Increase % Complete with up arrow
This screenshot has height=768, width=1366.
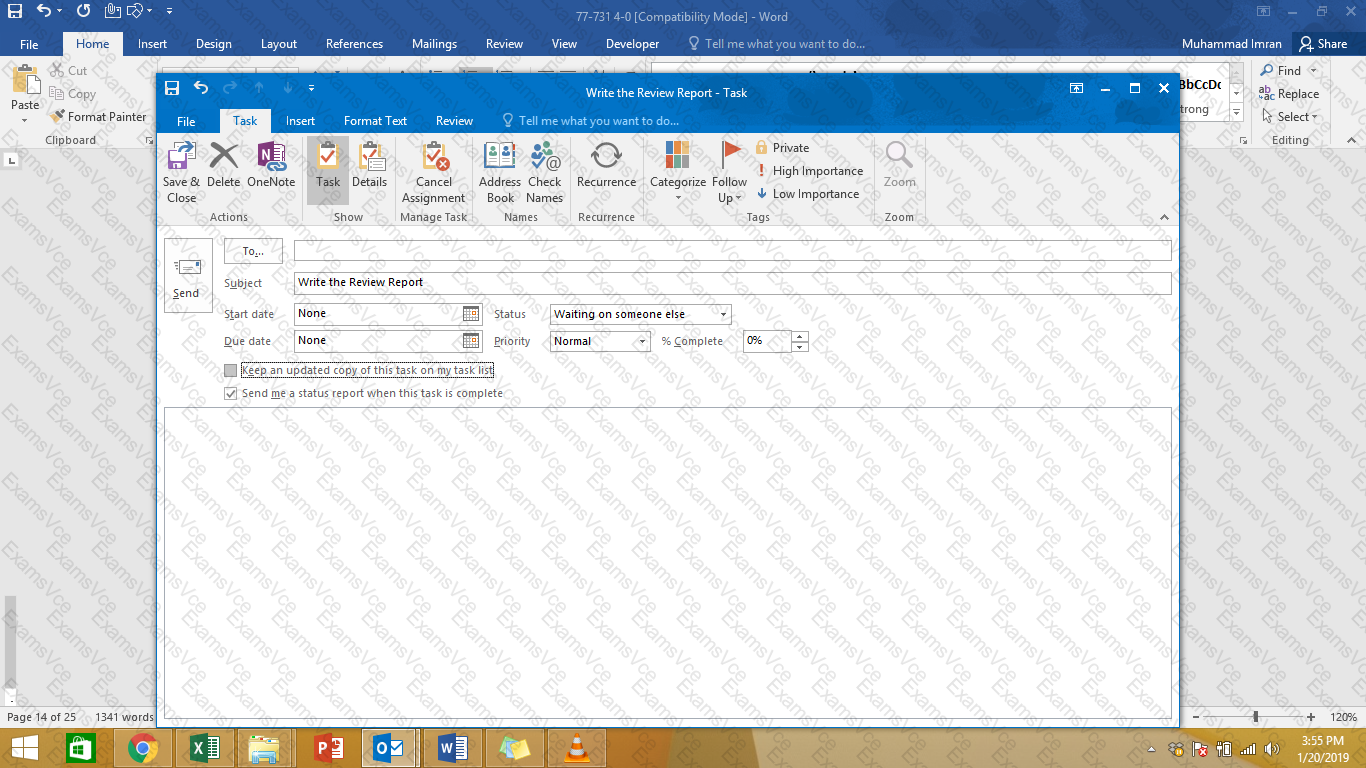(800, 336)
